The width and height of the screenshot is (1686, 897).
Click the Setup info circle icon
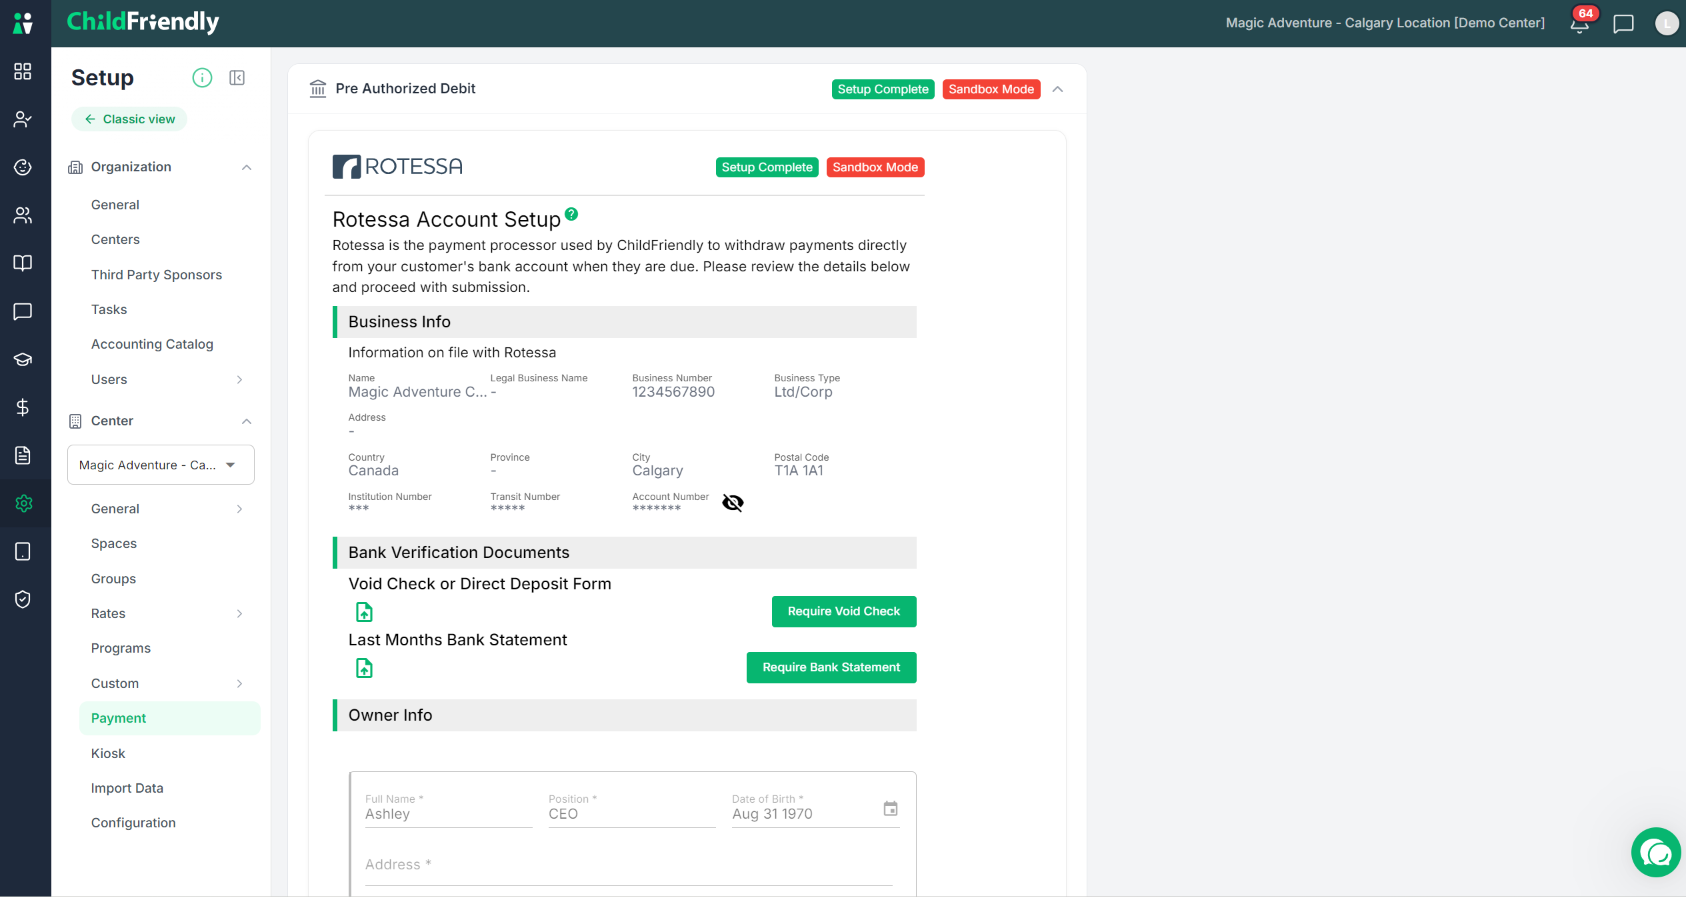pyautogui.click(x=202, y=78)
